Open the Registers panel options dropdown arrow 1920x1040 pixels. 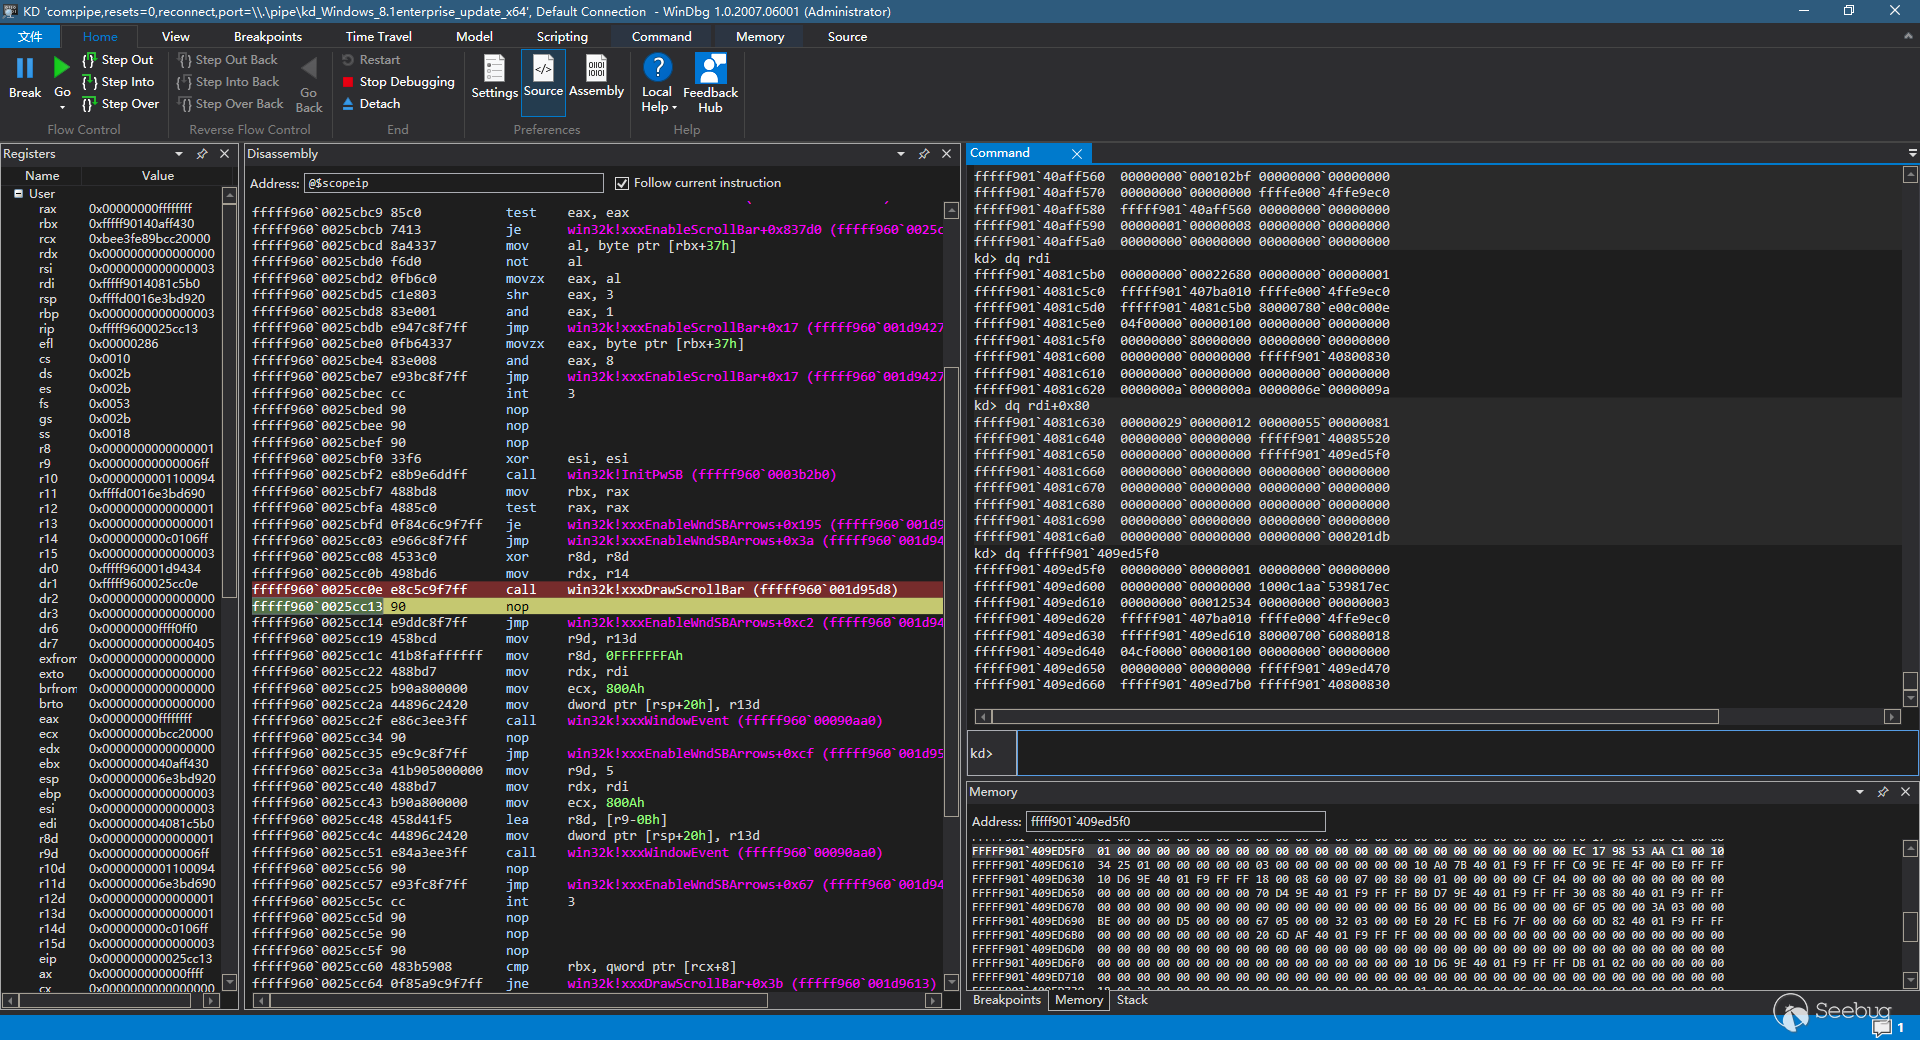point(179,154)
